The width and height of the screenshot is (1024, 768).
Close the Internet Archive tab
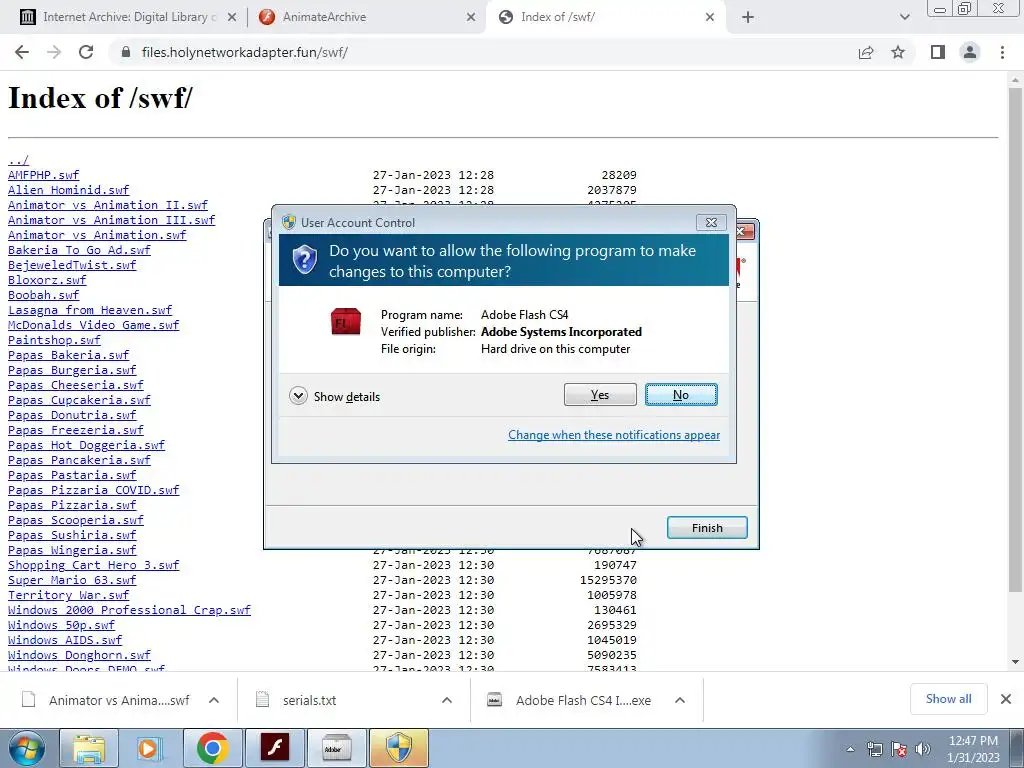[232, 17]
